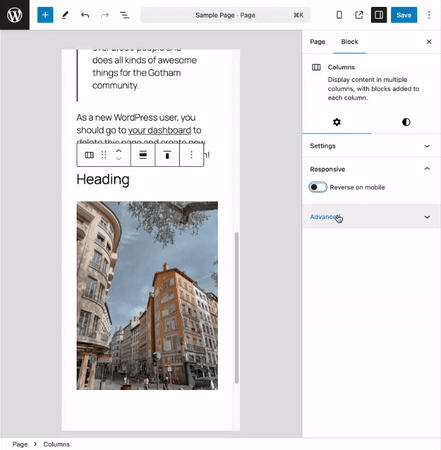Open the block inserter plus button
Screen dimensions: 441x450
coord(45,15)
